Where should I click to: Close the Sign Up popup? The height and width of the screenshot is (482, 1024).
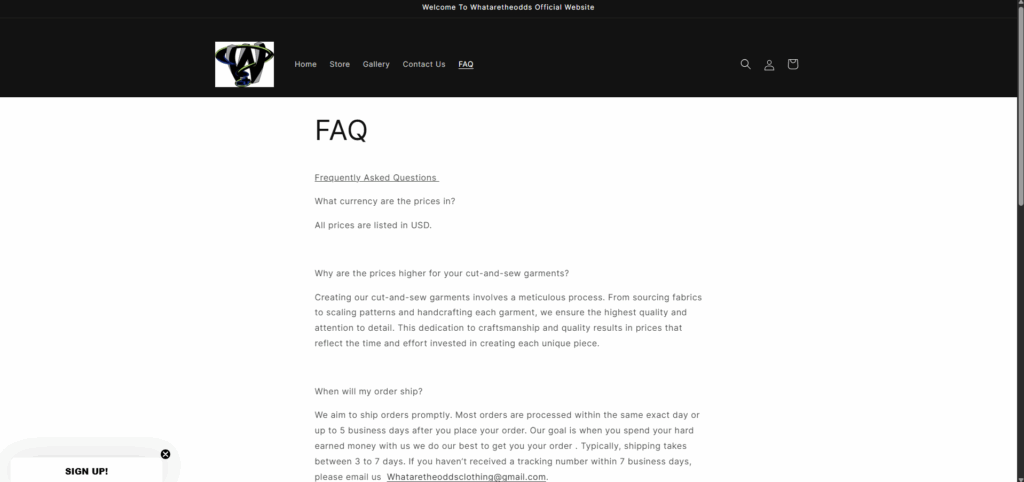pos(165,454)
